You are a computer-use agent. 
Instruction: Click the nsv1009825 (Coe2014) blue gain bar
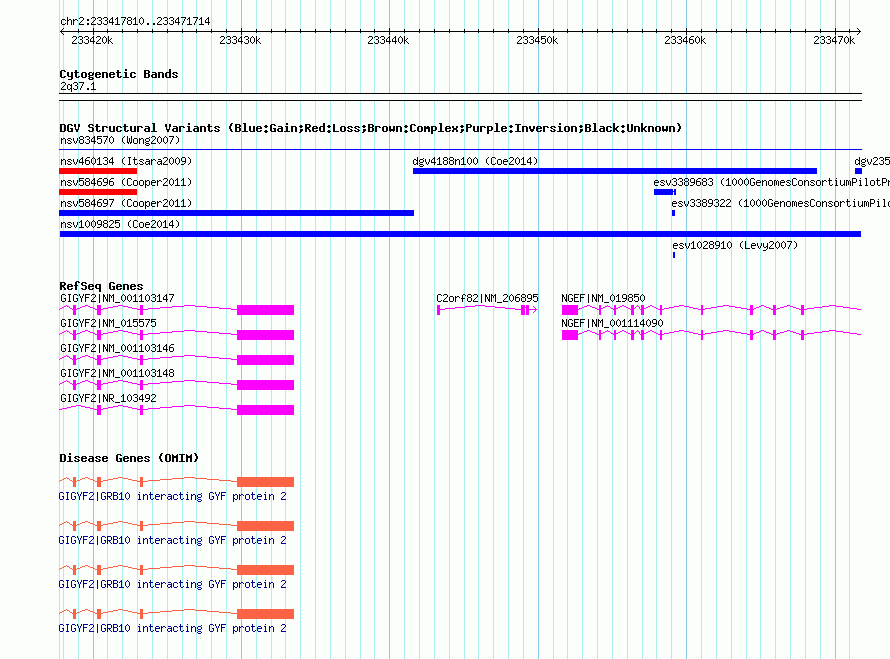pyautogui.click(x=460, y=234)
